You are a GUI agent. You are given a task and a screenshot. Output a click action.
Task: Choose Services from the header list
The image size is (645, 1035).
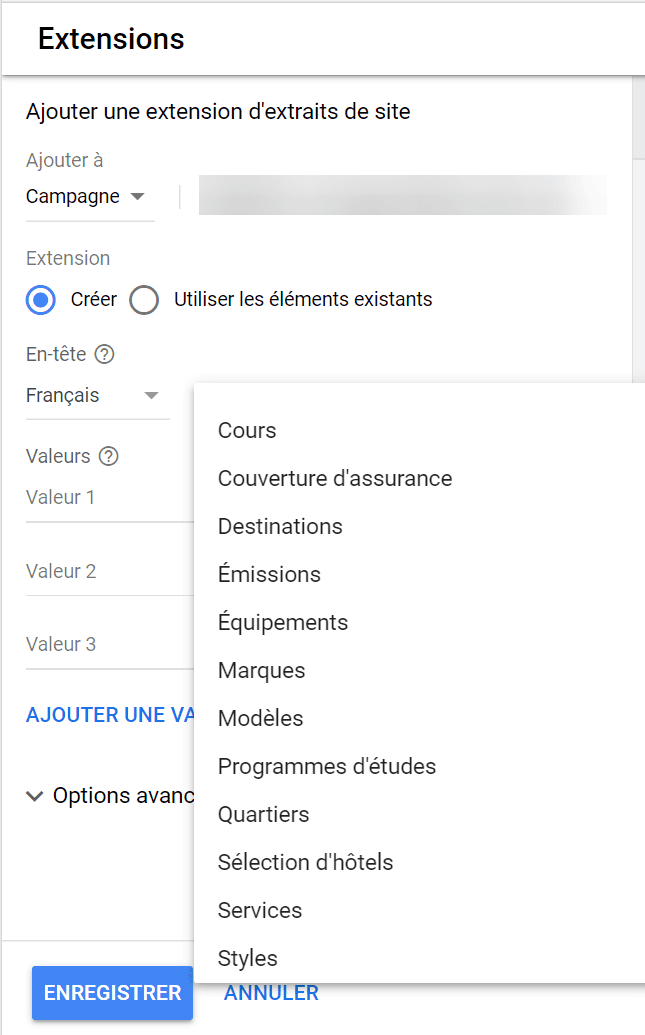coord(260,910)
